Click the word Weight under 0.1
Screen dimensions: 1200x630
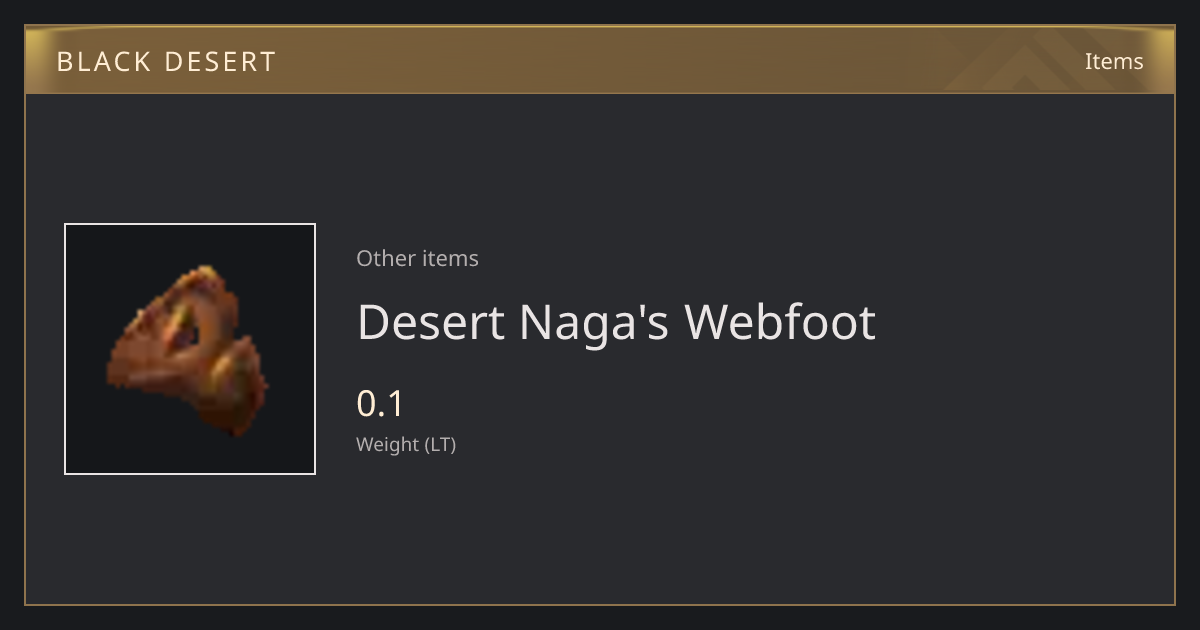coord(388,445)
